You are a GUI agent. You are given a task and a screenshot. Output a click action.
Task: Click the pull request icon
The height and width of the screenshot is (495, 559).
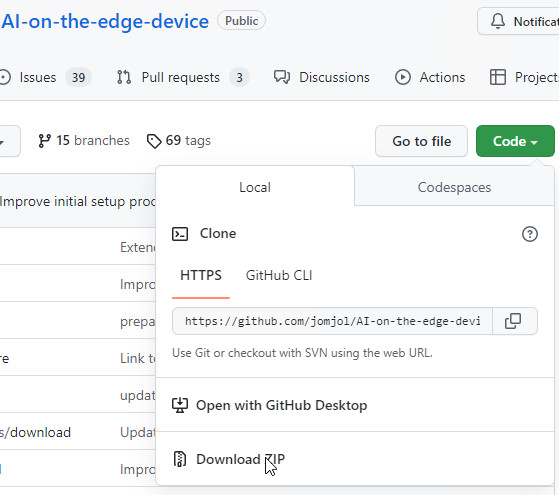coord(124,77)
